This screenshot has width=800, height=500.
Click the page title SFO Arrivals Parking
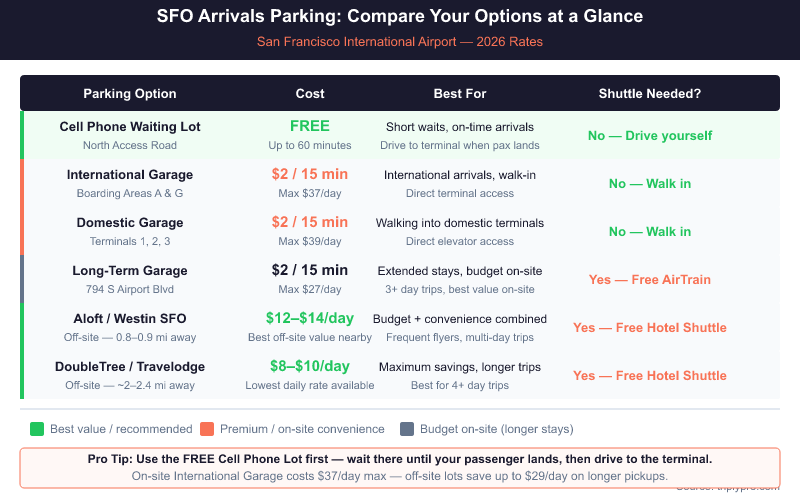(x=400, y=17)
